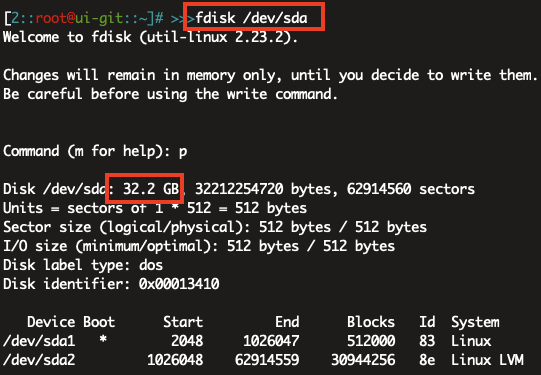Select the /dev/sda2 device entry
This screenshot has height=375, width=541.
pyautogui.click(x=39, y=360)
